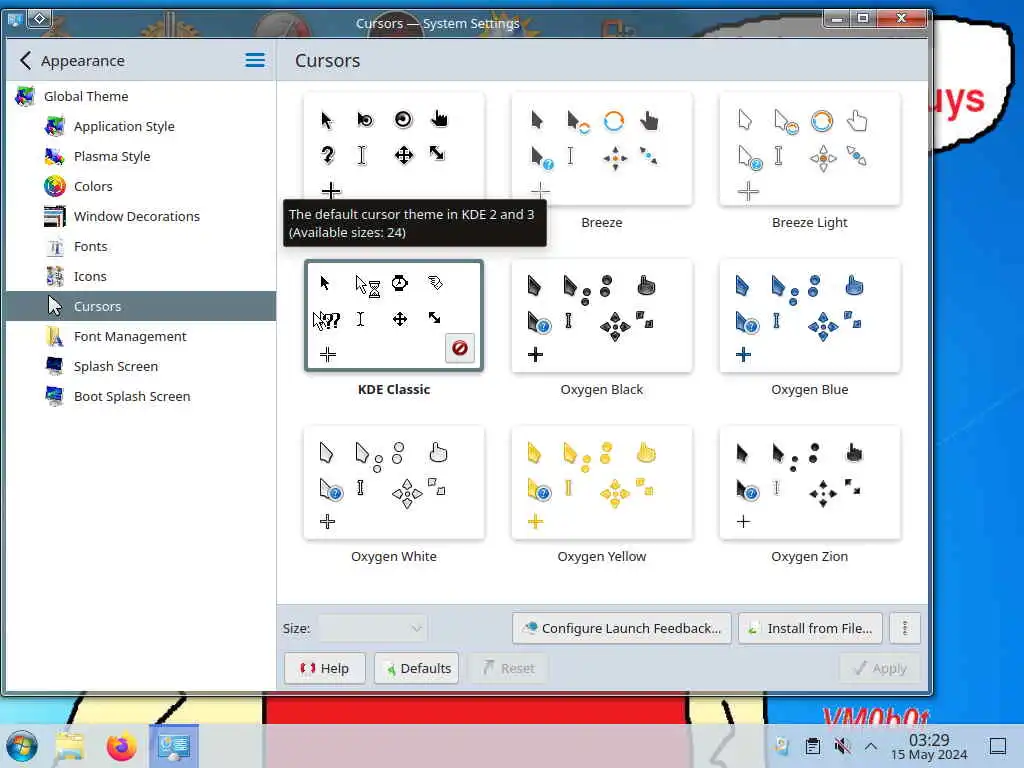Open the more options vertical dots button
Screen dimensions: 1024x768
904,628
